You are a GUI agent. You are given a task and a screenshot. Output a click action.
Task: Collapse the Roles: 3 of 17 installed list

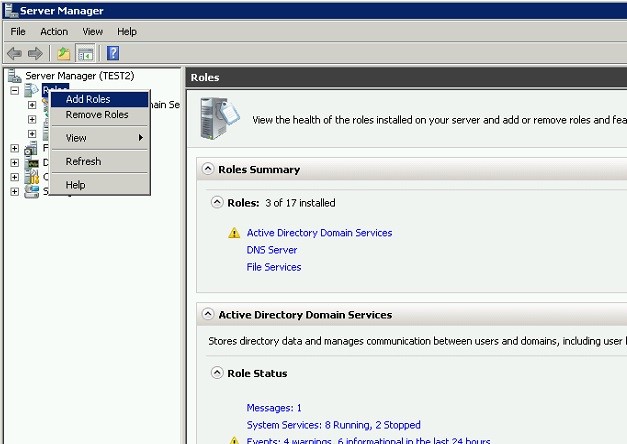217,202
